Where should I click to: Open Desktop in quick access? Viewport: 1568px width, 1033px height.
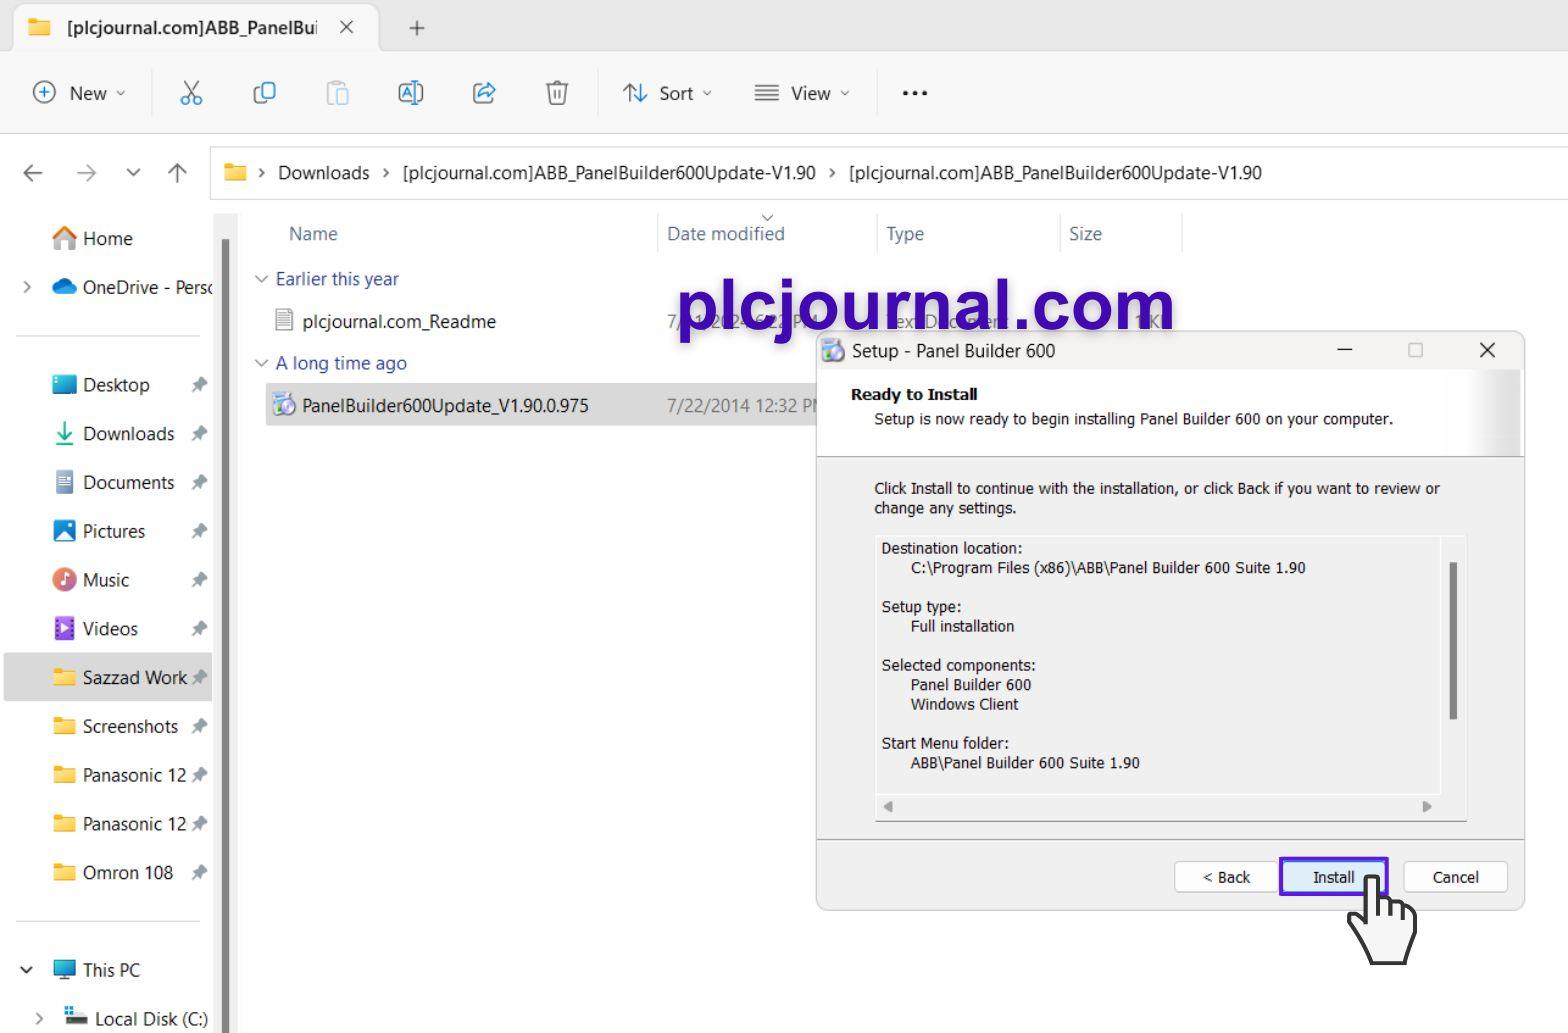click(116, 385)
